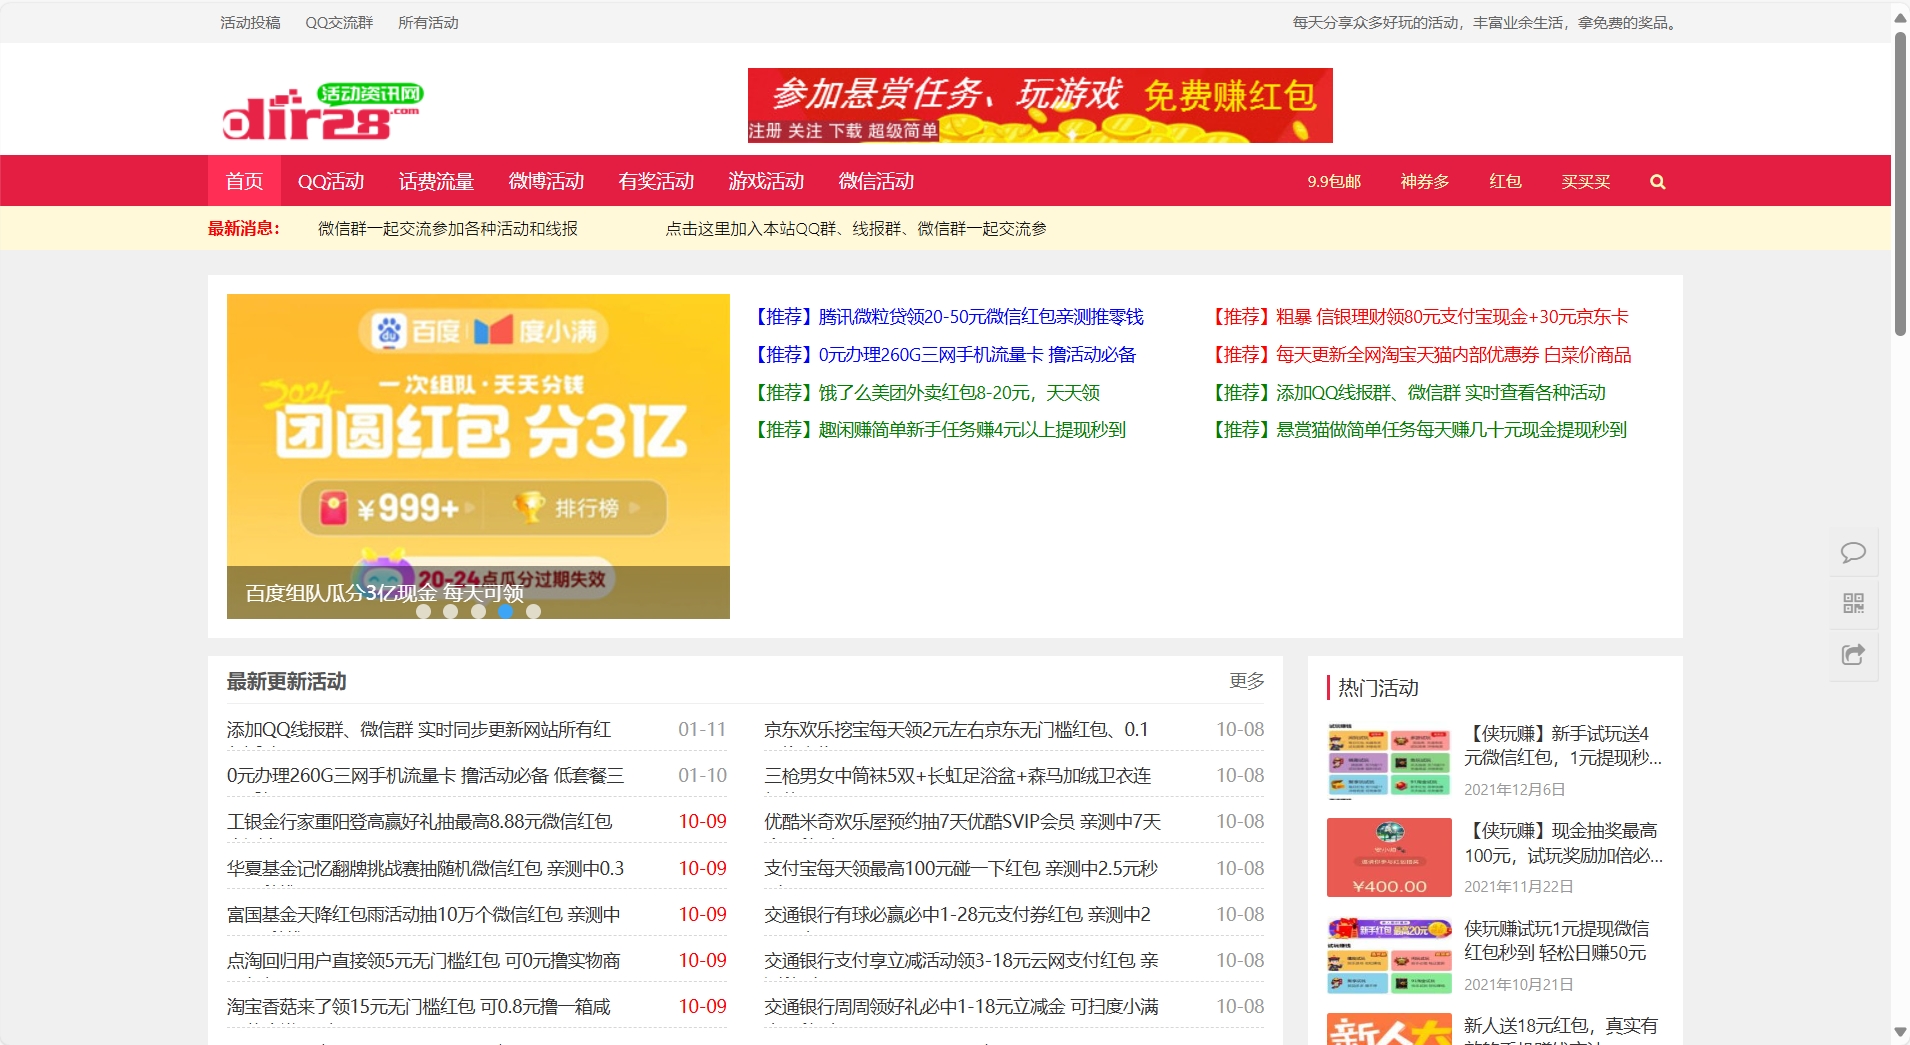Open article 京东欢乐挖宝每天领2元

(x=956, y=730)
